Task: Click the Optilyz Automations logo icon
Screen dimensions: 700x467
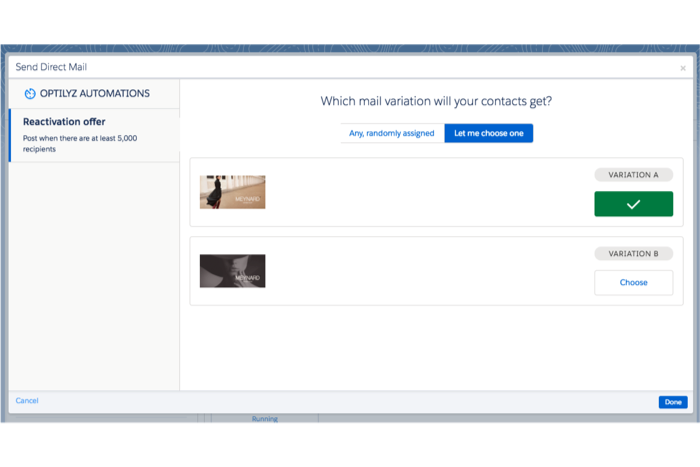Action: tap(30, 94)
